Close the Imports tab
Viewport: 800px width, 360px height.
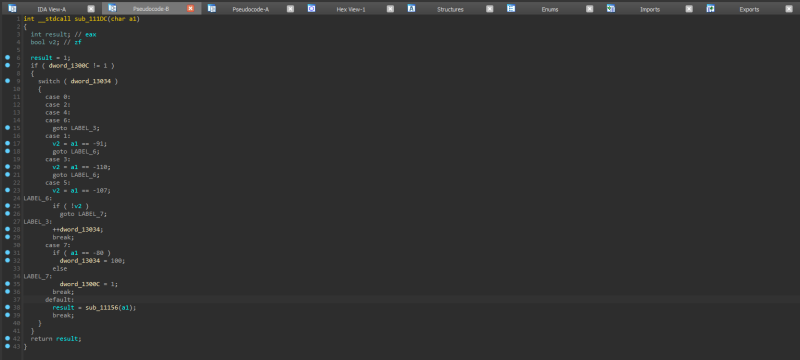tap(689, 9)
